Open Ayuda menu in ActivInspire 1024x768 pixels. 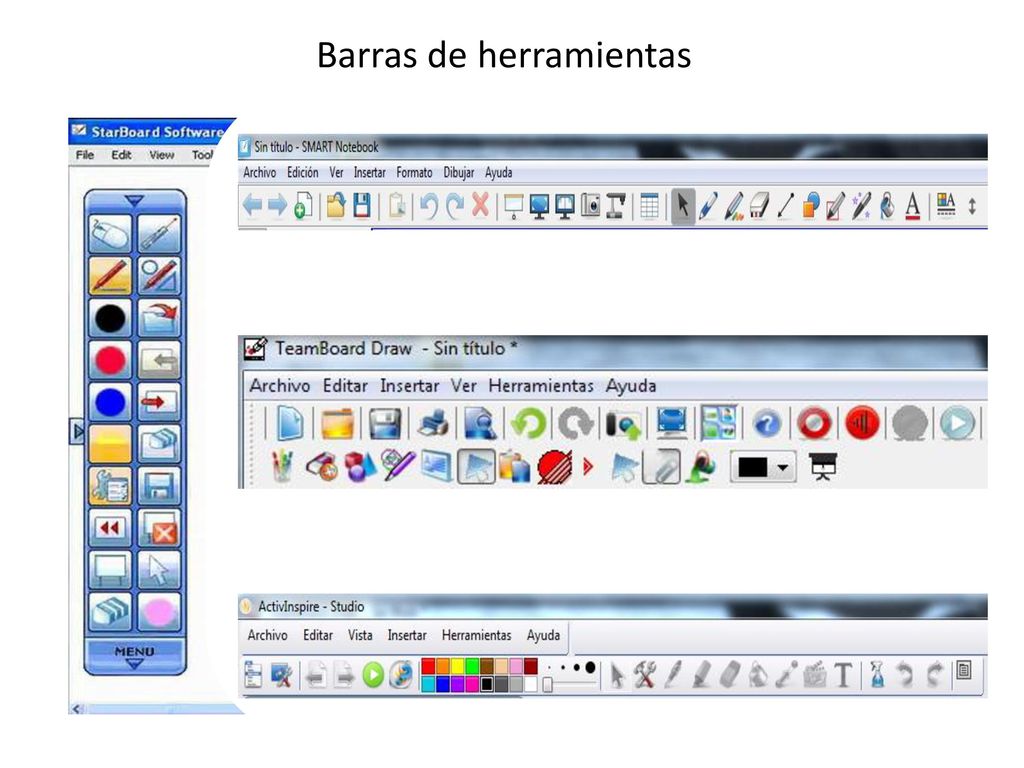click(x=543, y=635)
